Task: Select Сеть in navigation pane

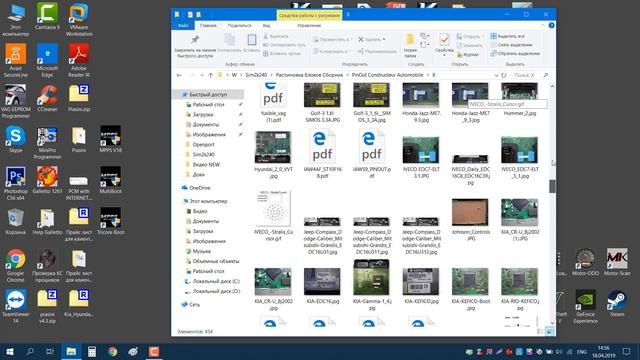Action: pos(194,304)
